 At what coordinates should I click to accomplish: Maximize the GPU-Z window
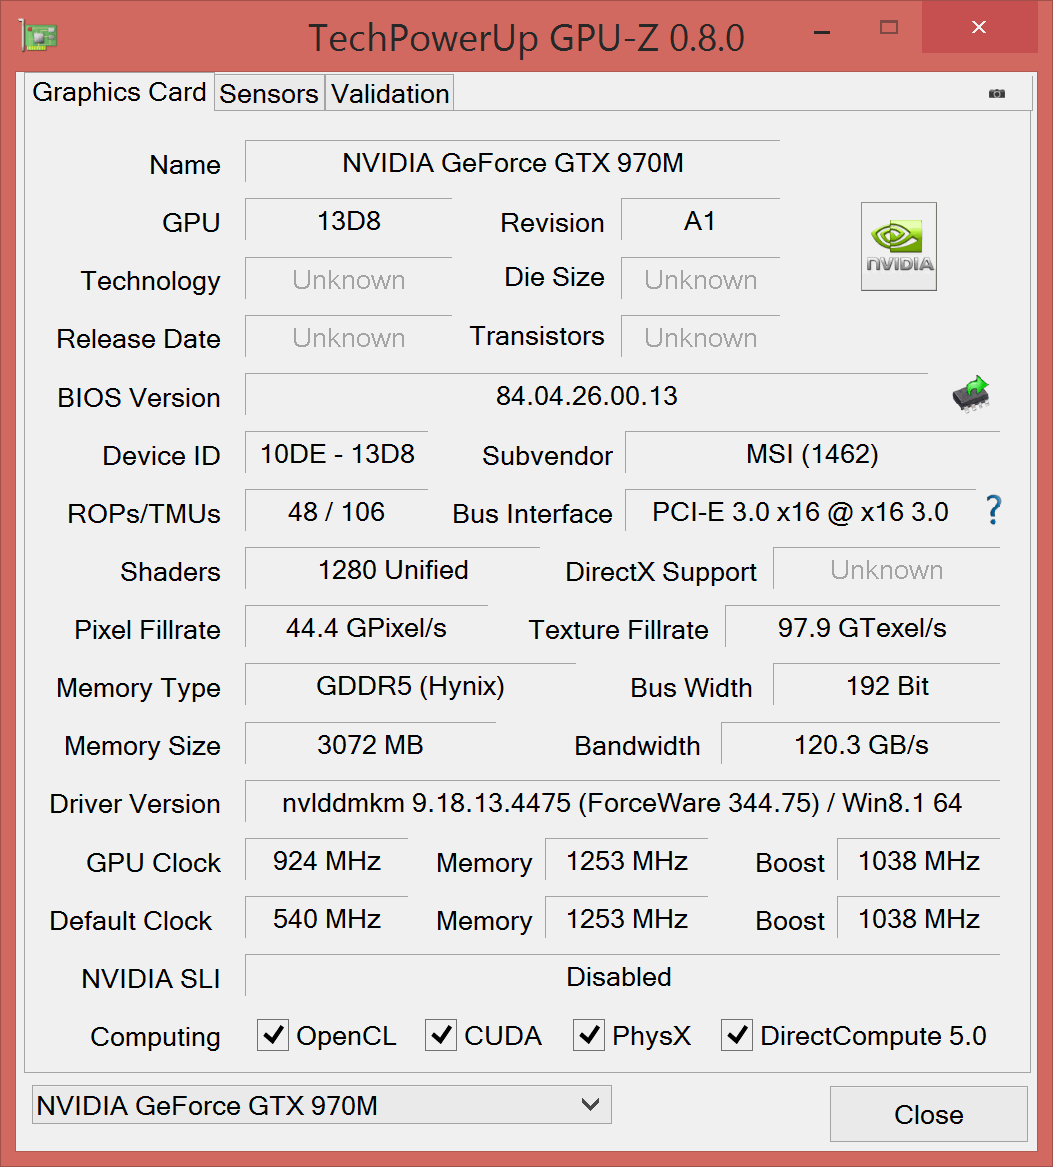pyautogui.click(x=888, y=27)
